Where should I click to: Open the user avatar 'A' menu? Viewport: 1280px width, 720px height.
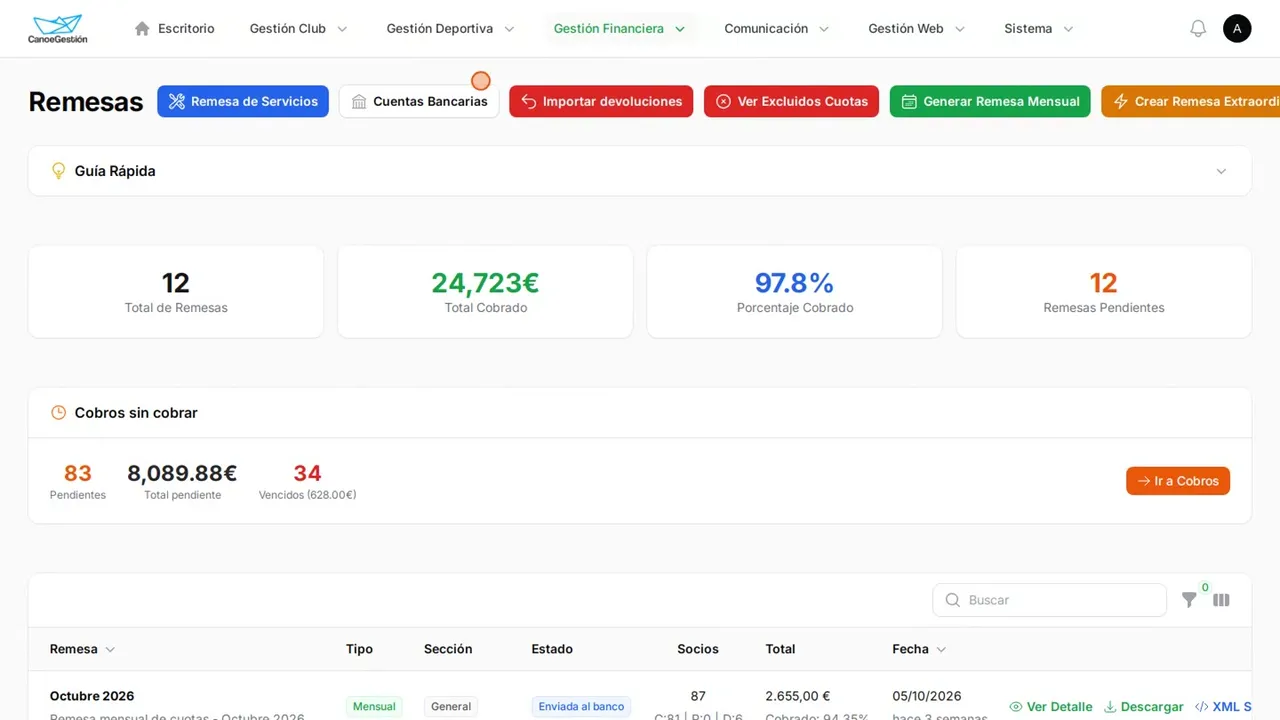tap(1237, 28)
